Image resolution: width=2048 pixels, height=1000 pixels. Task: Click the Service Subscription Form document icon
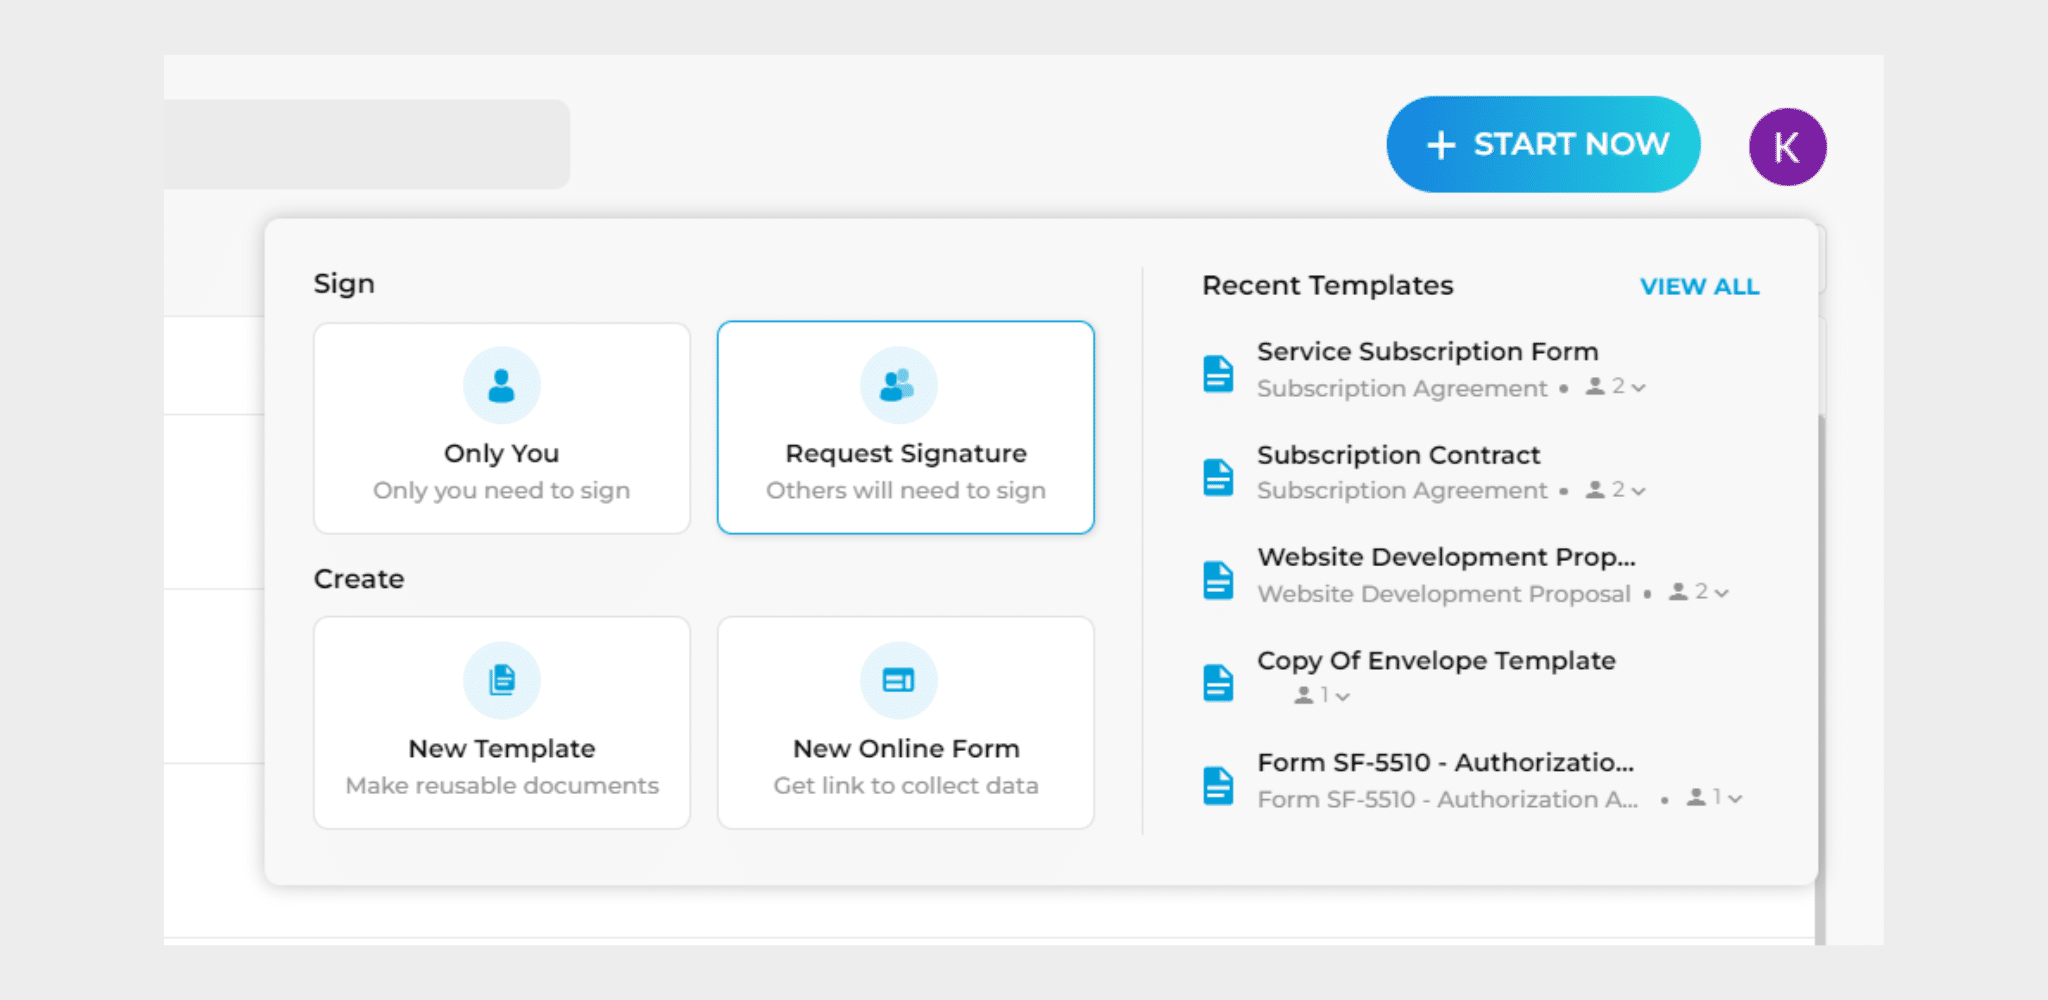coord(1218,375)
